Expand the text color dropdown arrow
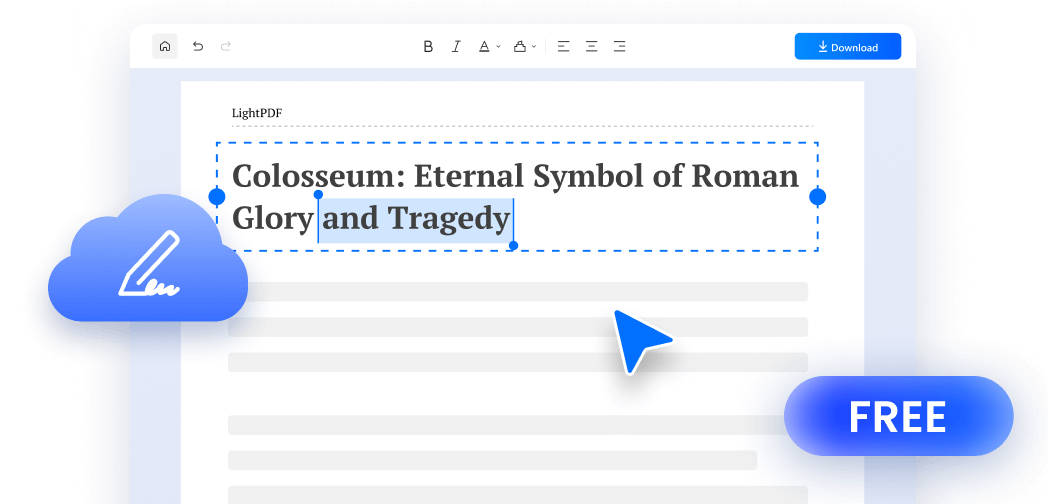Viewport: 1048px width, 504px height. pos(498,47)
